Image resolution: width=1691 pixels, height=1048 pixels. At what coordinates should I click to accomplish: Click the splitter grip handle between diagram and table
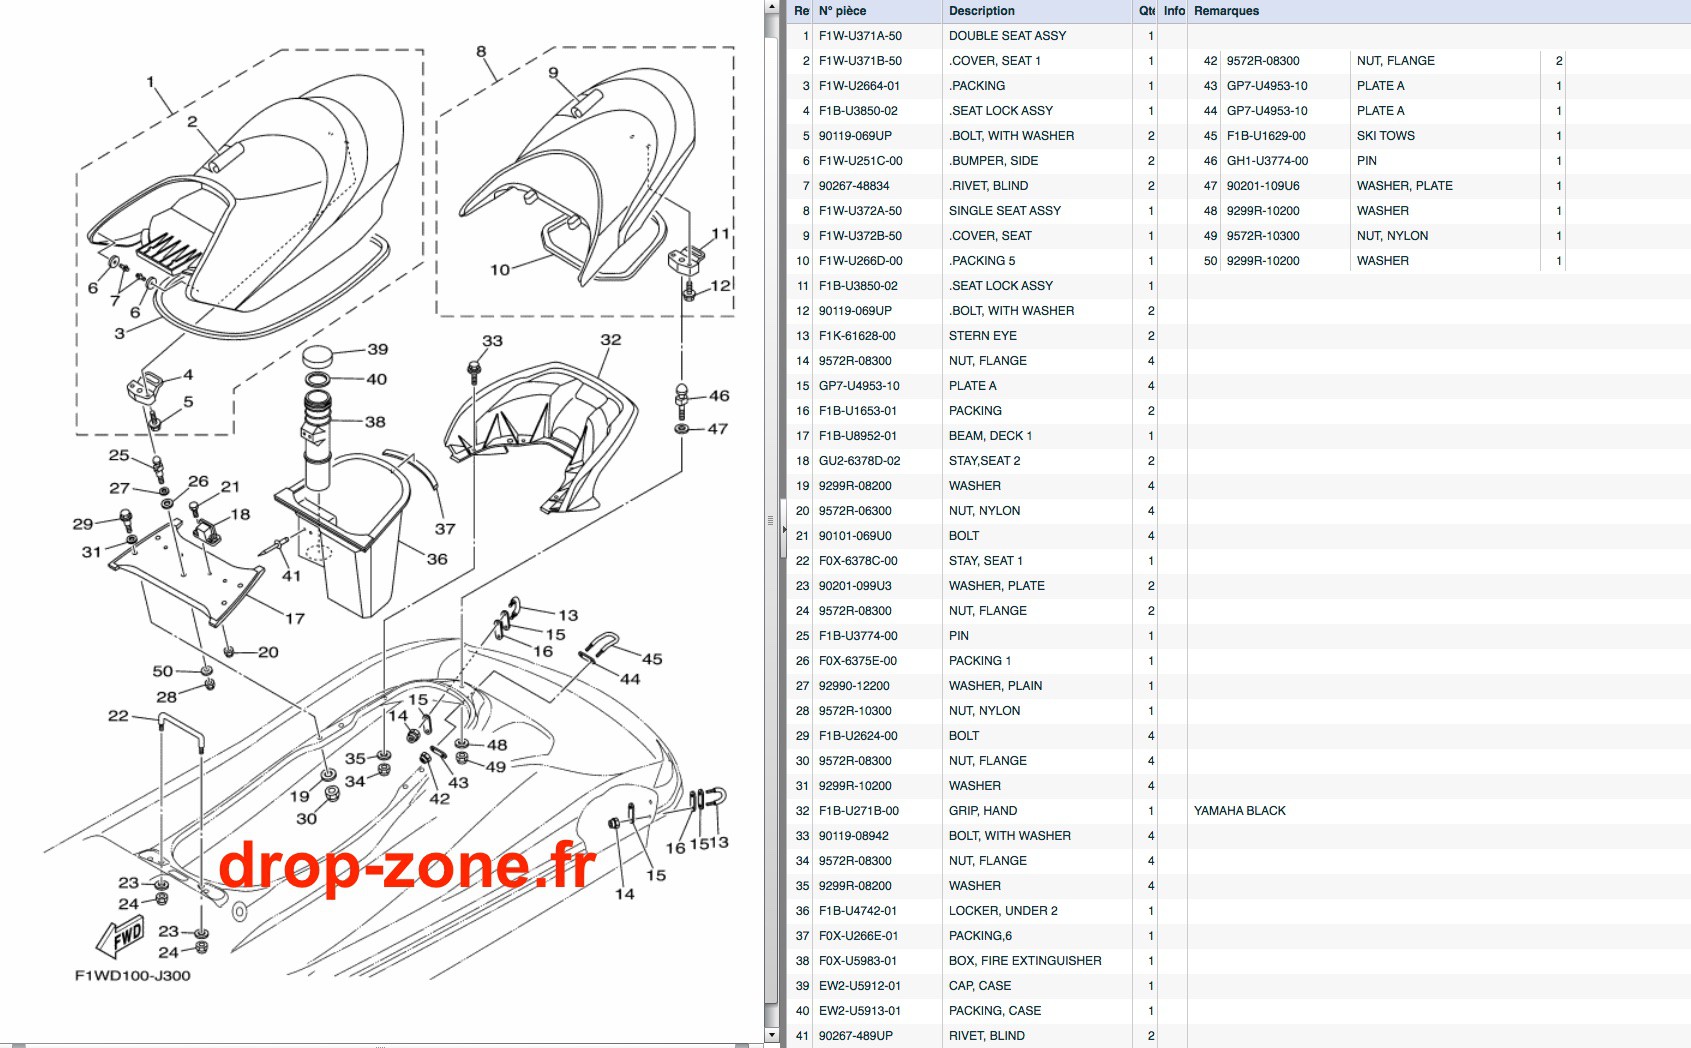770,520
